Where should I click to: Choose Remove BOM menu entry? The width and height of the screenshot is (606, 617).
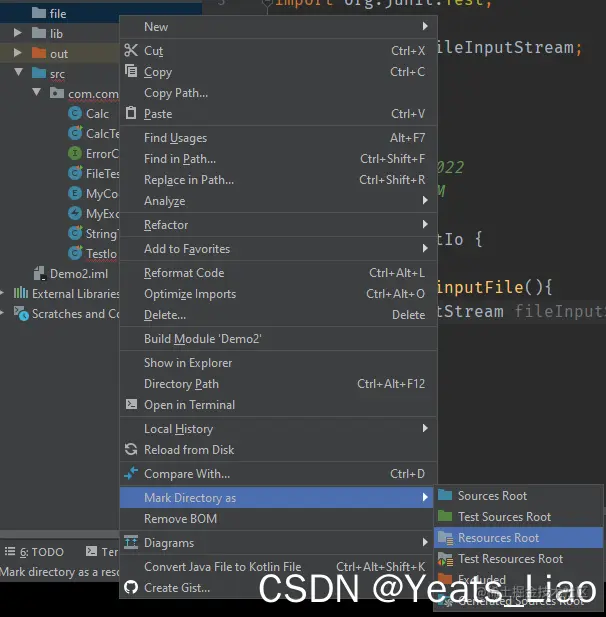[x=278, y=519]
